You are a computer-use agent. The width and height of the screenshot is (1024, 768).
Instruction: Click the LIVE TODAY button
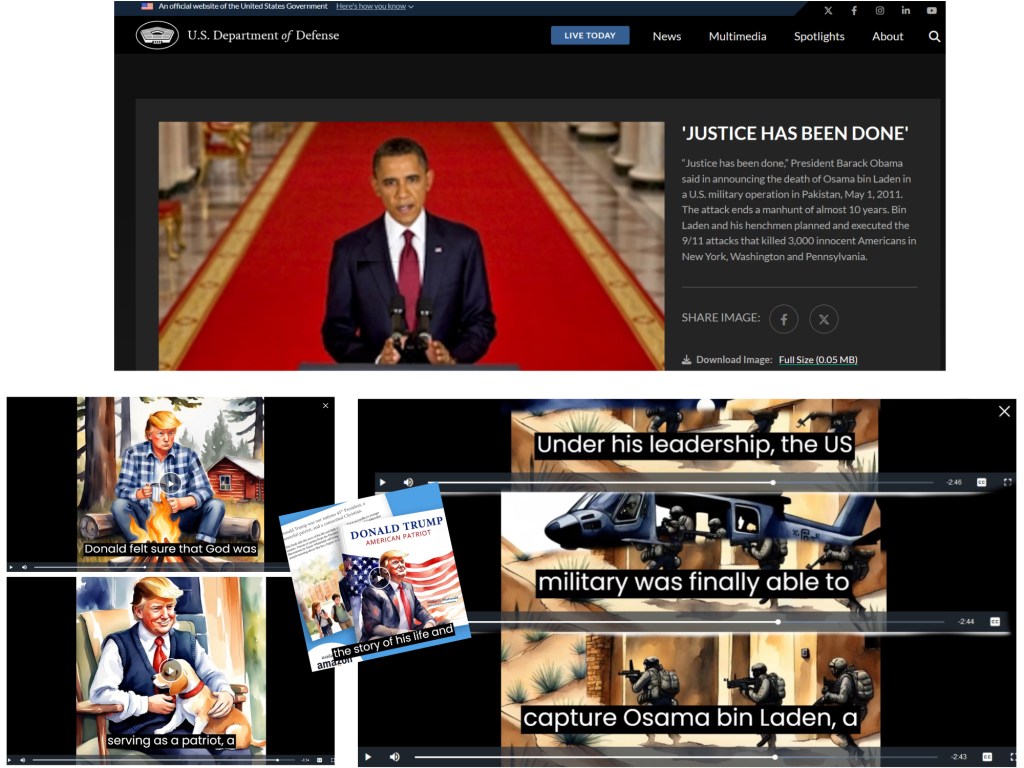590,36
